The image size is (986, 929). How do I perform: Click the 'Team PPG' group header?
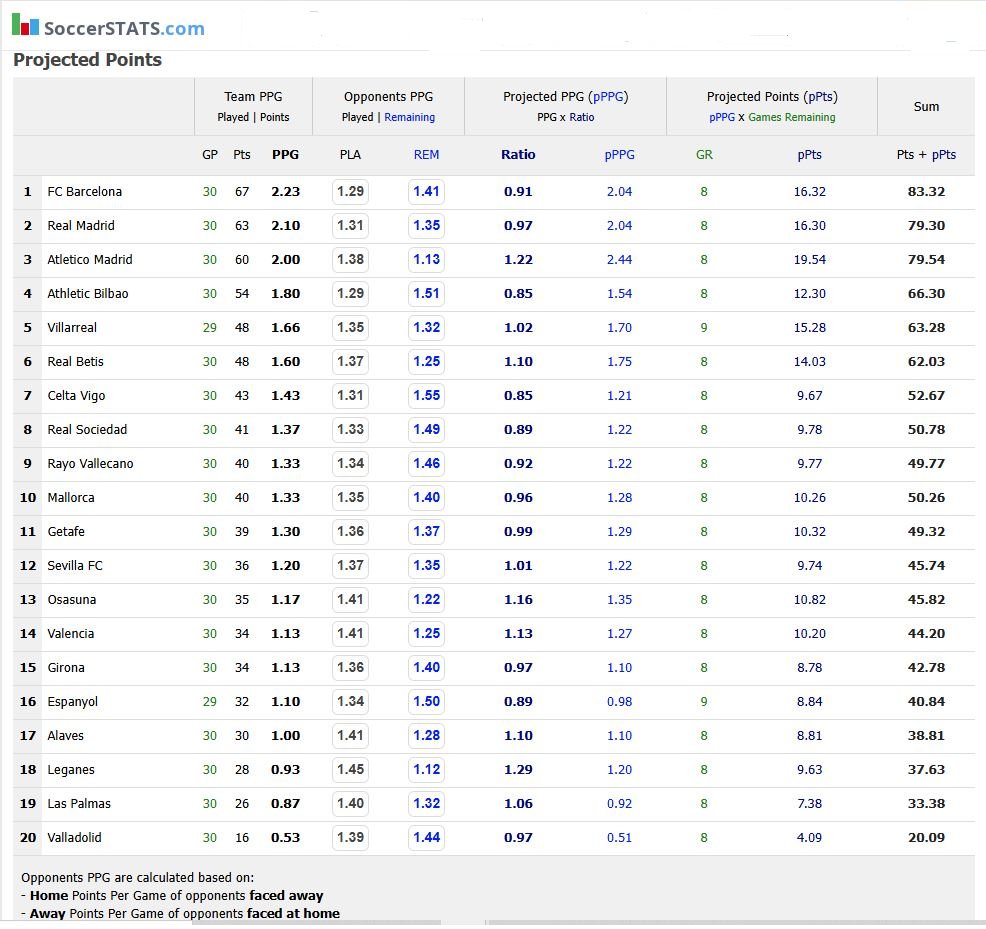click(253, 97)
